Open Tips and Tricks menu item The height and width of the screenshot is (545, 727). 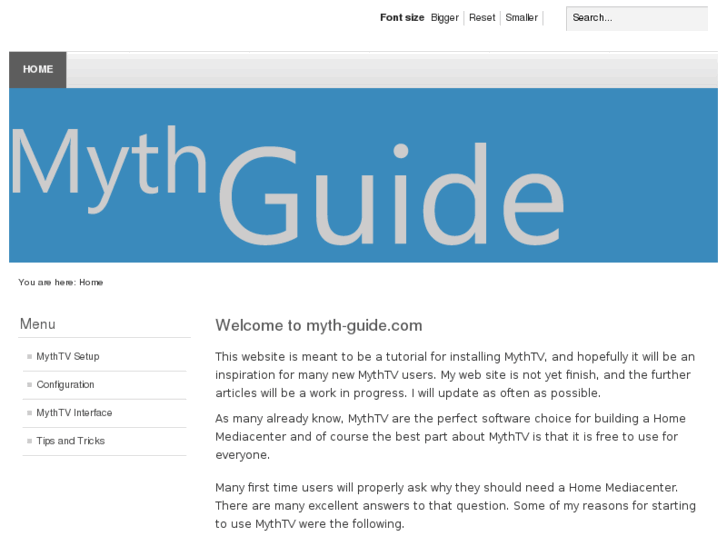70,441
